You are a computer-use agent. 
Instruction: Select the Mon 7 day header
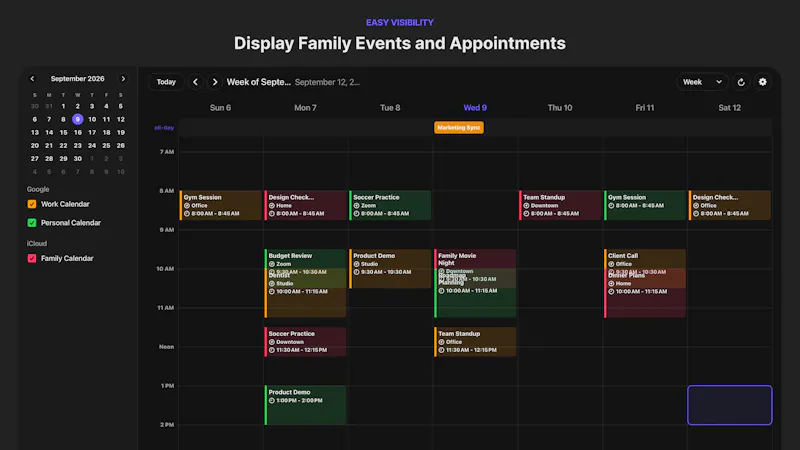(305, 108)
